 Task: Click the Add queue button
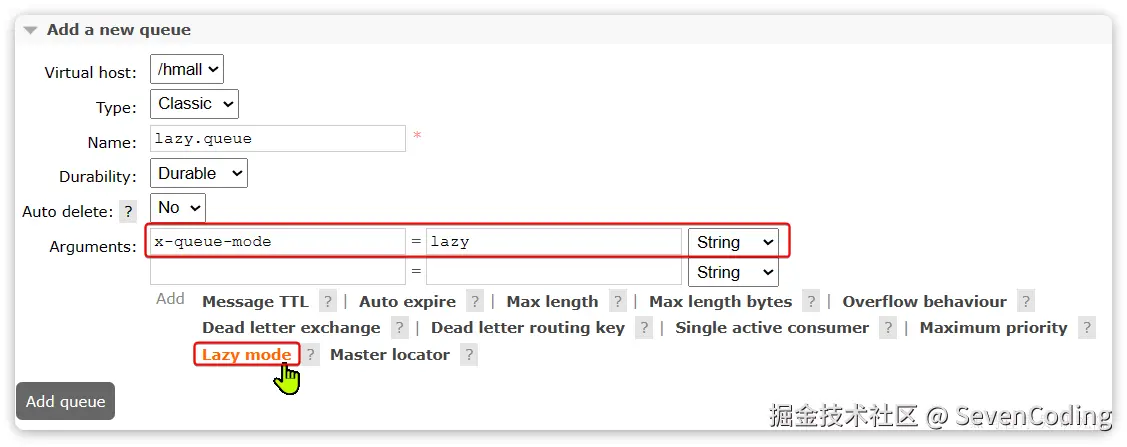click(65, 401)
